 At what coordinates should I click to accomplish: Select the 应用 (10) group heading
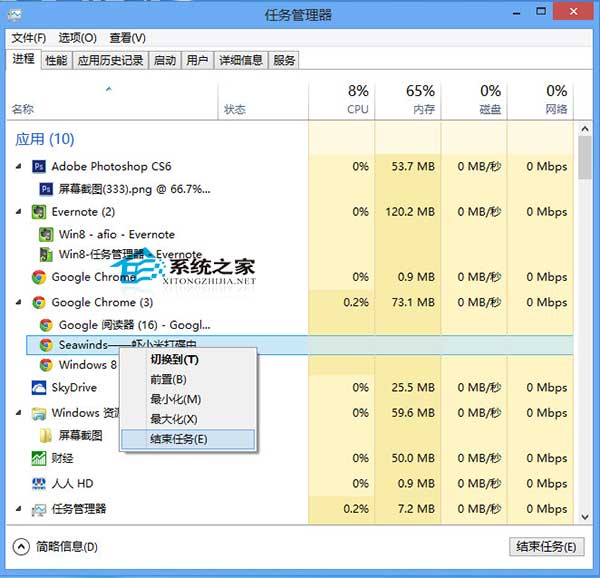45,139
